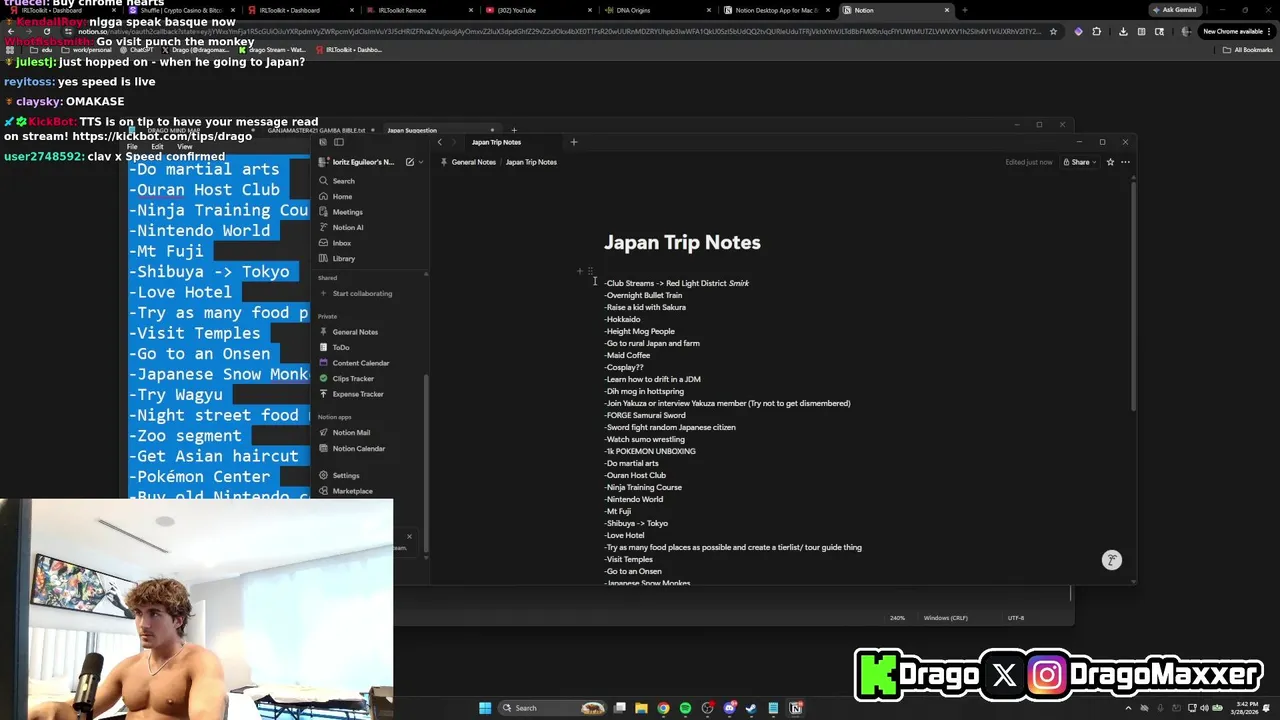This screenshot has width=1280, height=720.
Task: Click the line '-FORGE Samurai Sword'
Action: click(x=645, y=416)
